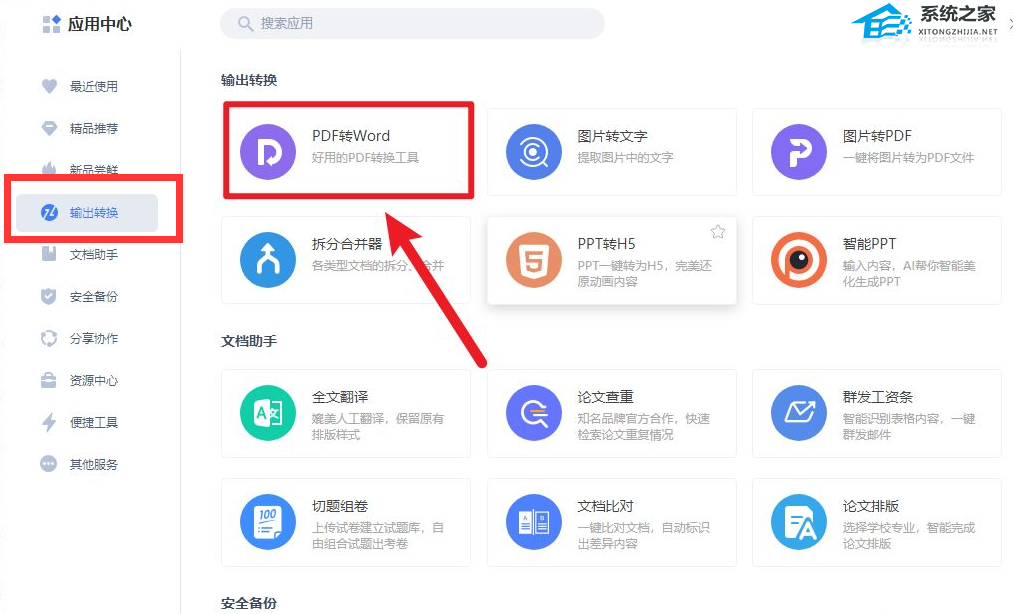Click the shield icon beside 安全备份
This screenshot has height=614, width=1013.
pos(49,296)
